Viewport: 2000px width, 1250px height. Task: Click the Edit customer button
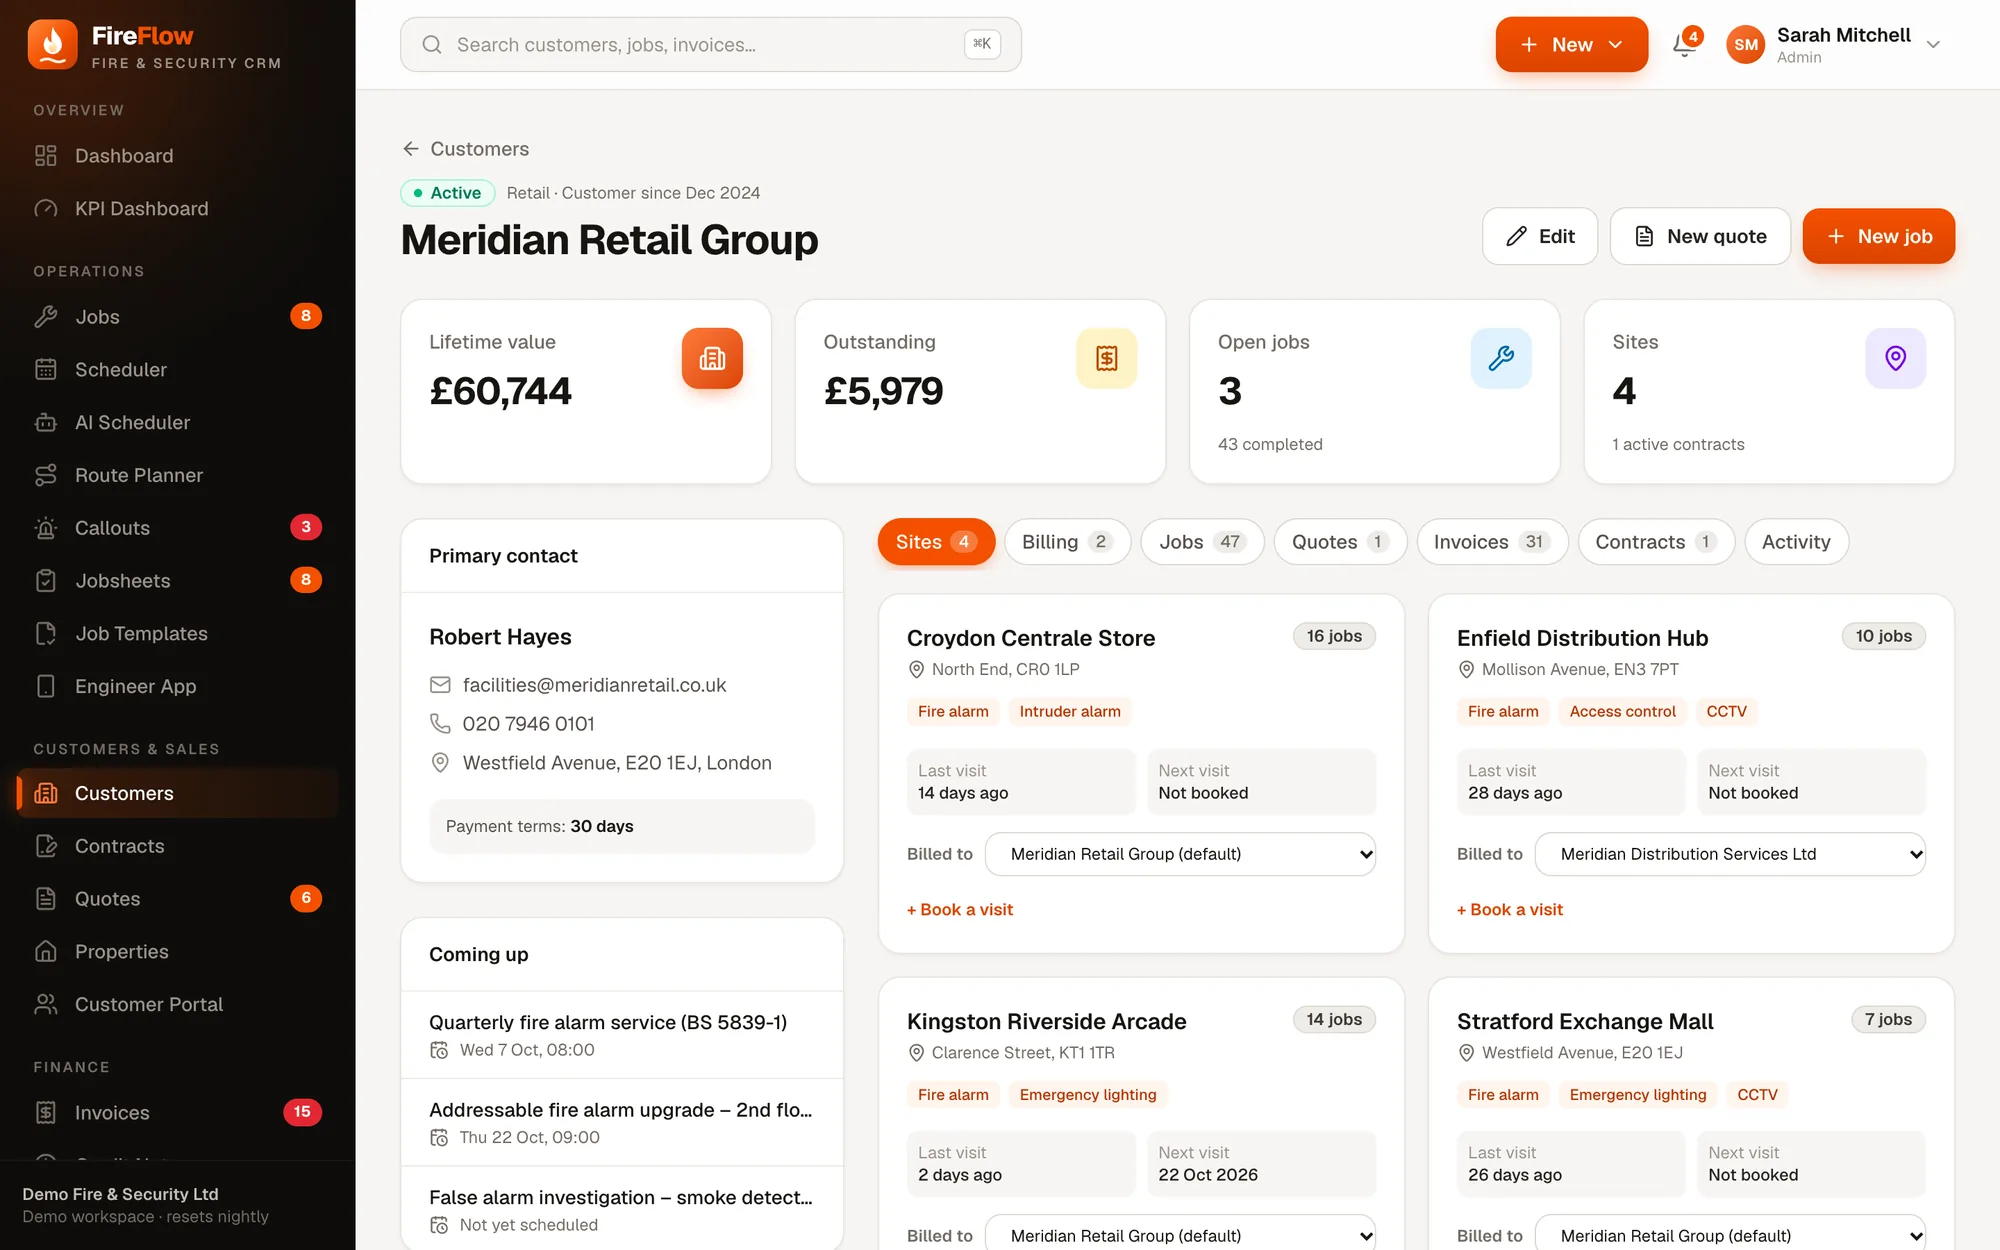(1540, 236)
